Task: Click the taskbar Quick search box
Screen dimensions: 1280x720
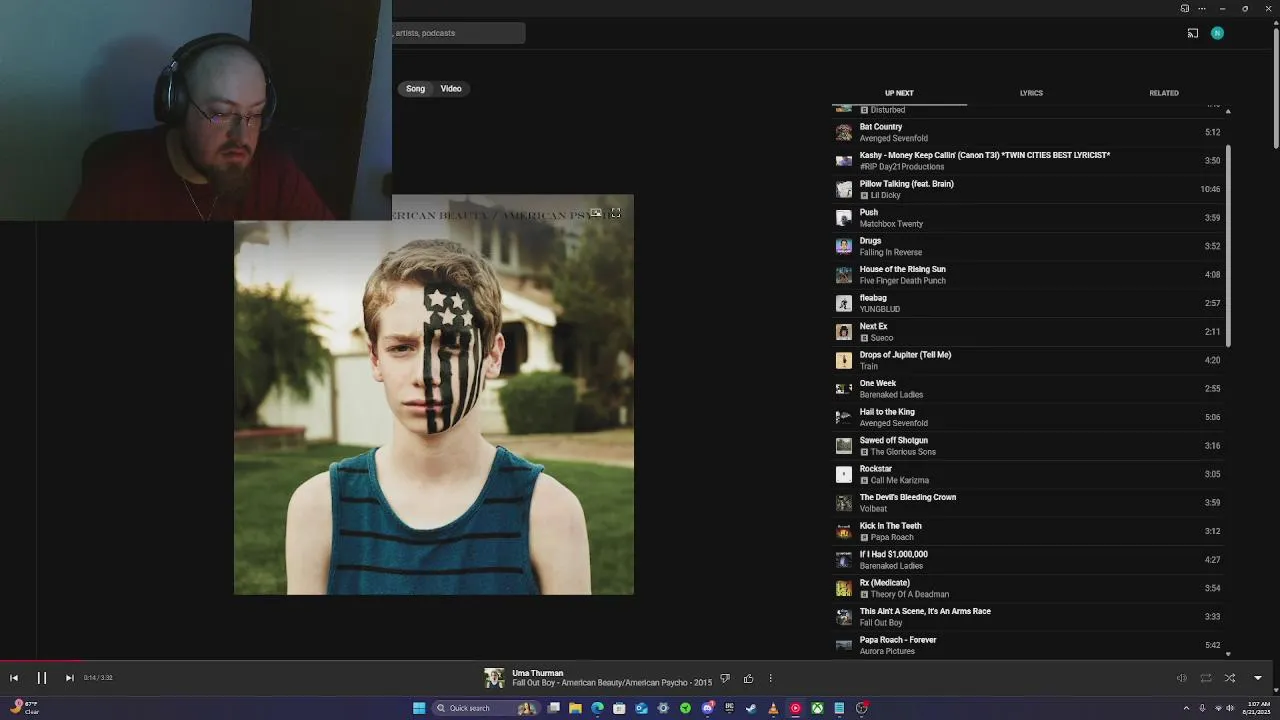Action: pyautogui.click(x=486, y=708)
